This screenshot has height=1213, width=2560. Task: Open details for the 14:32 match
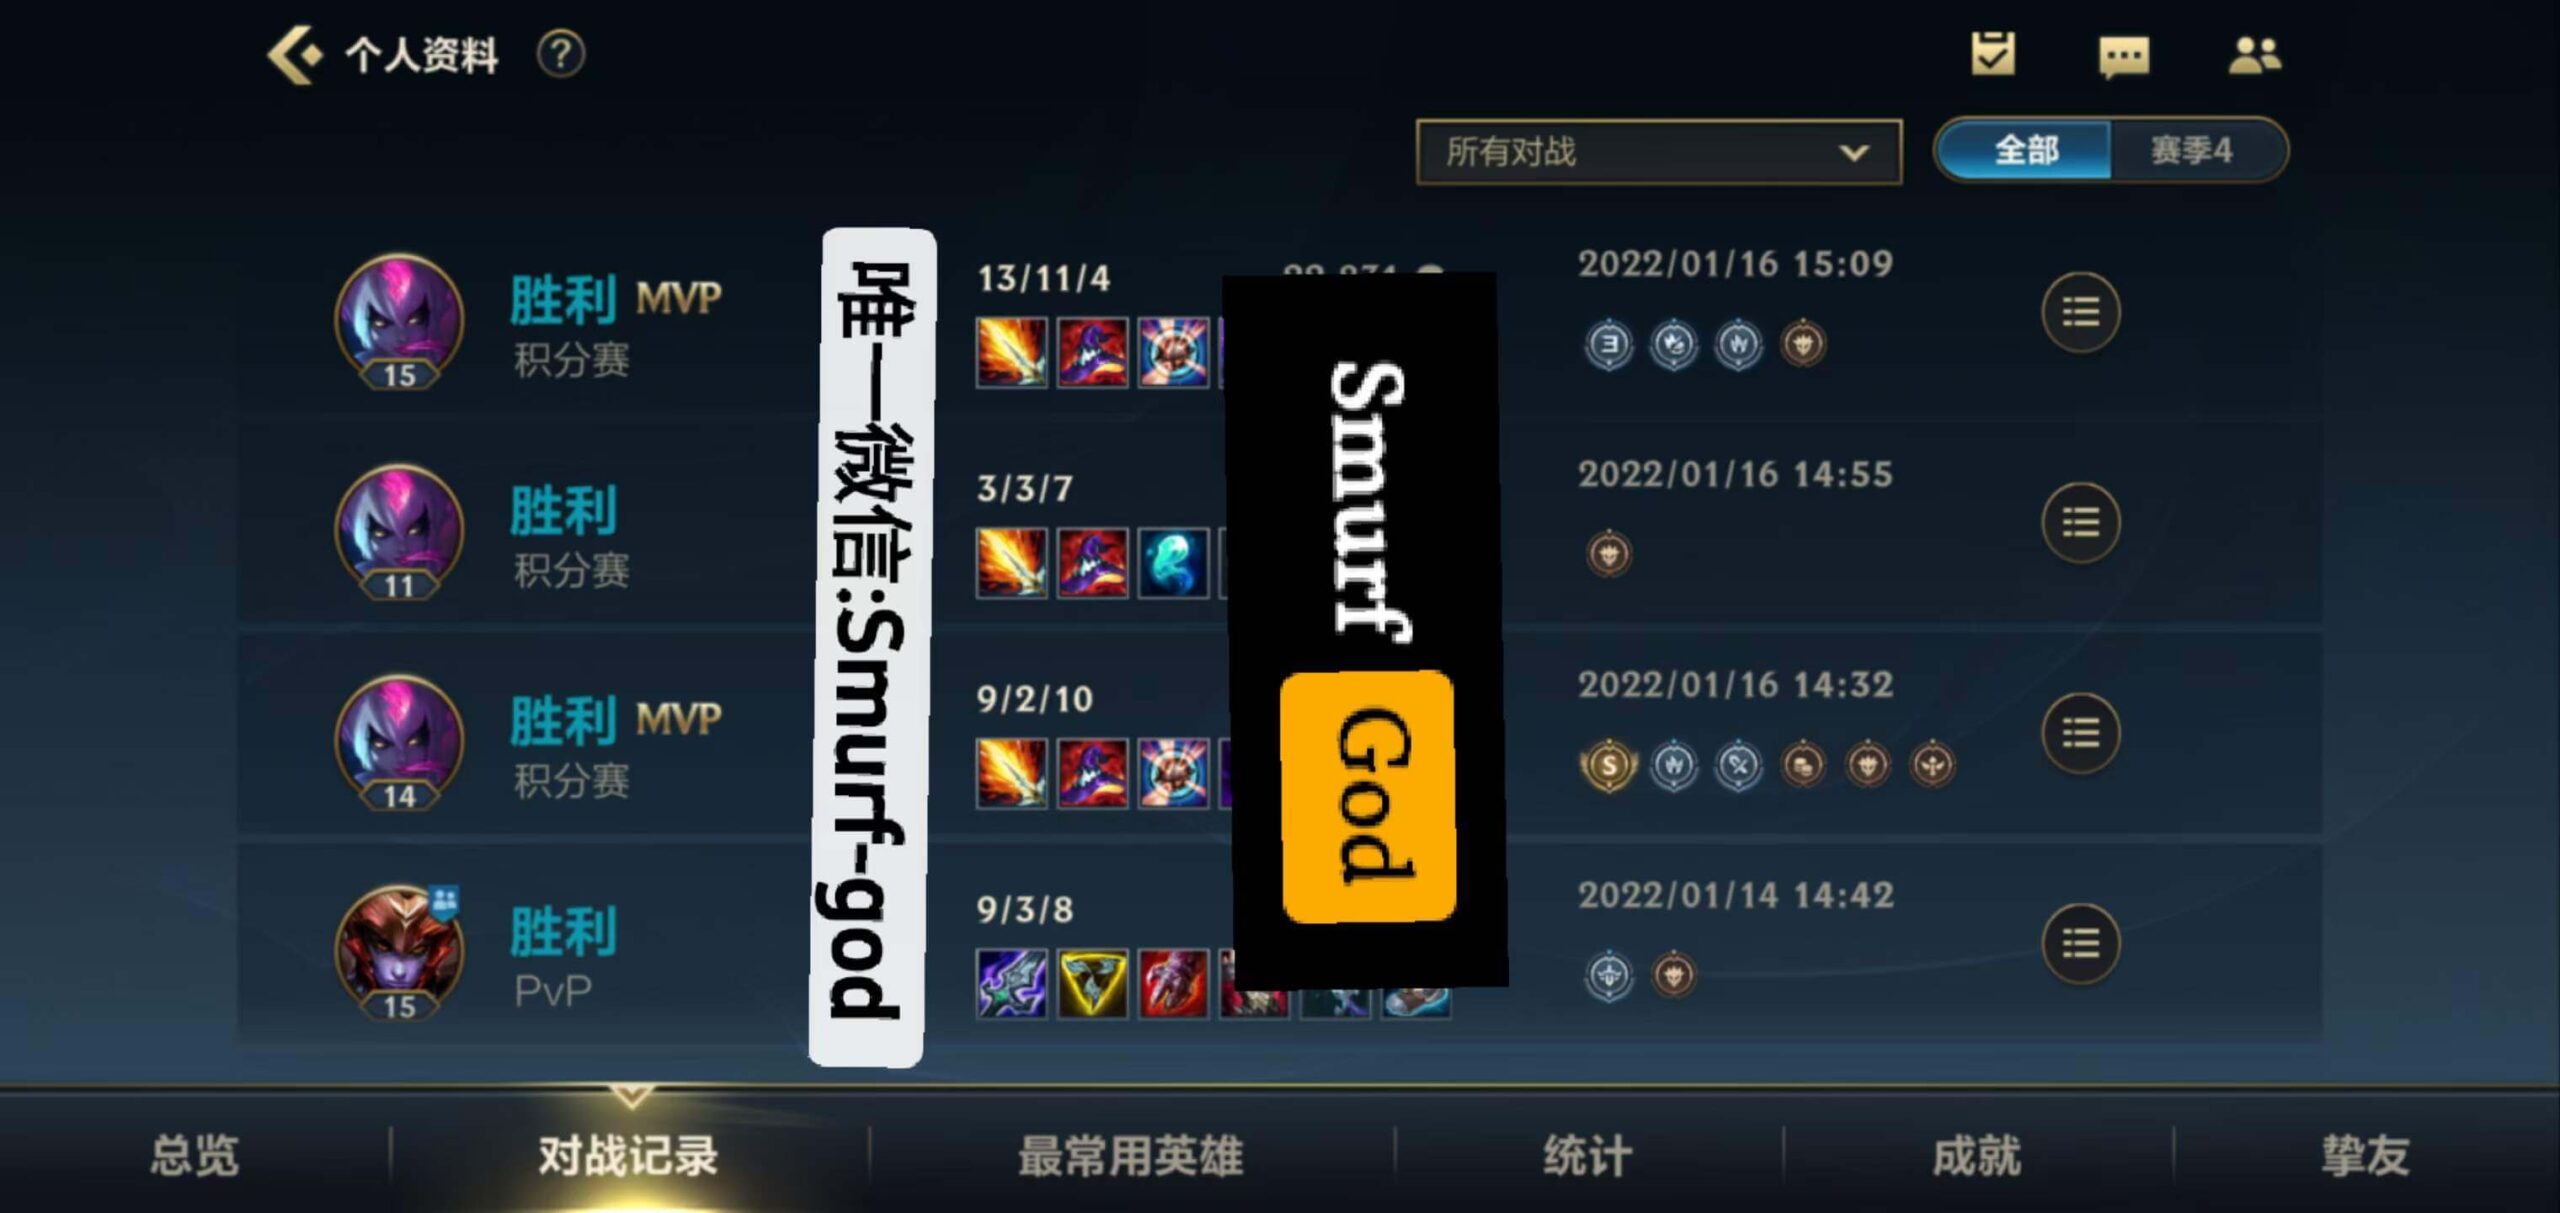[x=2080, y=733]
